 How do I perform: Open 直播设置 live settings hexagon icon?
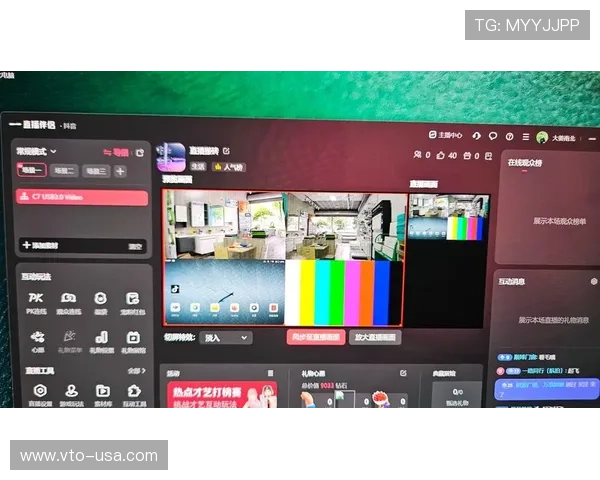click(40, 395)
